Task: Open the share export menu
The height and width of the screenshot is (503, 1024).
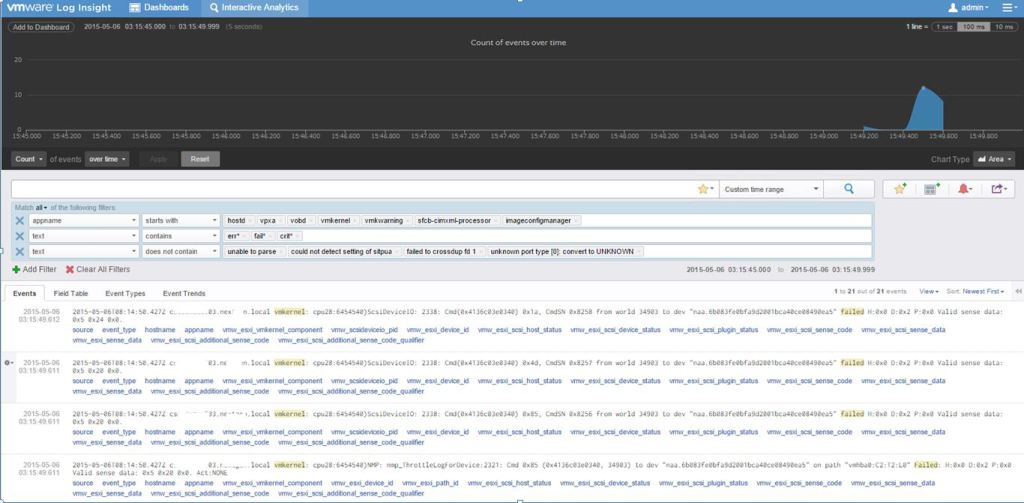Action: (997, 189)
